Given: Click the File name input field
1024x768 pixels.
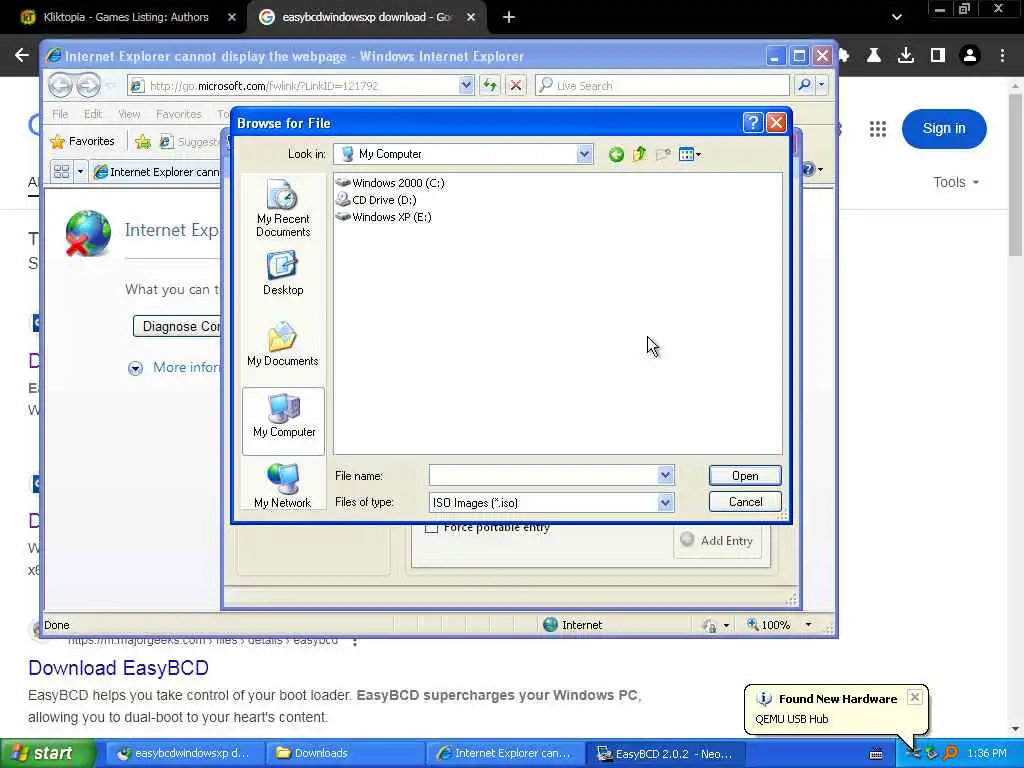Looking at the screenshot, I should point(543,475).
